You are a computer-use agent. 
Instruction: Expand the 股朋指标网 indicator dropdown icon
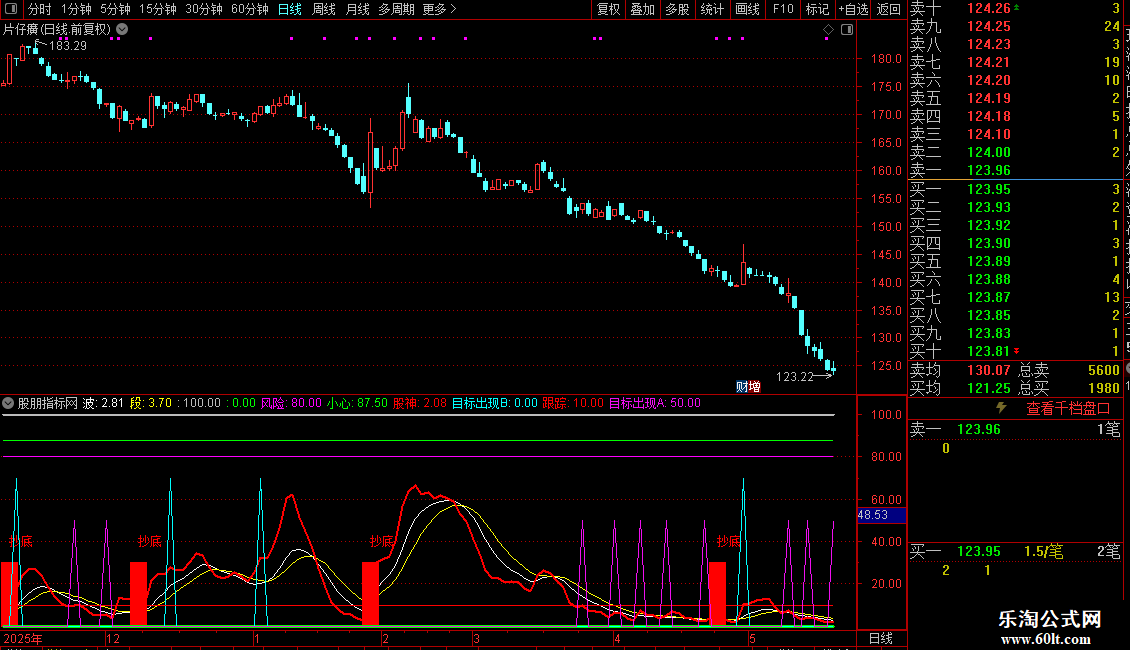8,403
